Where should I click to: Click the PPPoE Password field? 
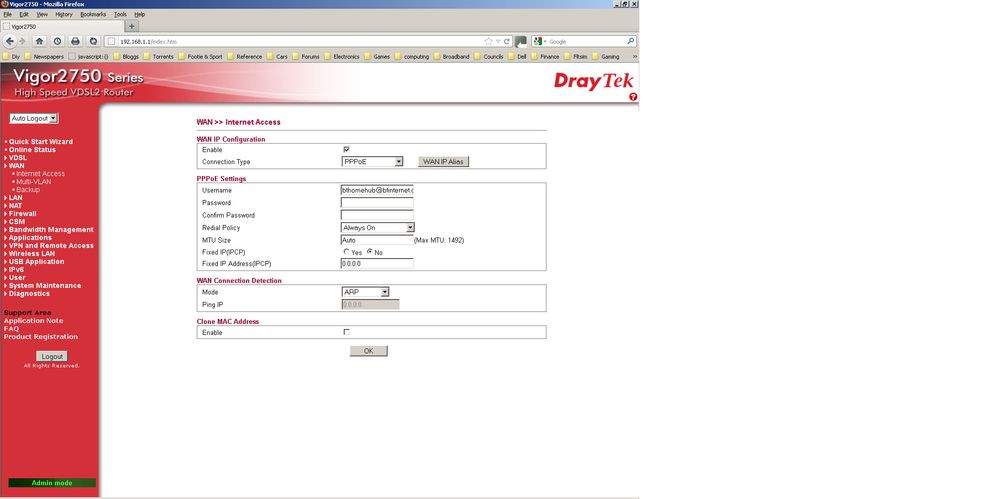click(377, 203)
